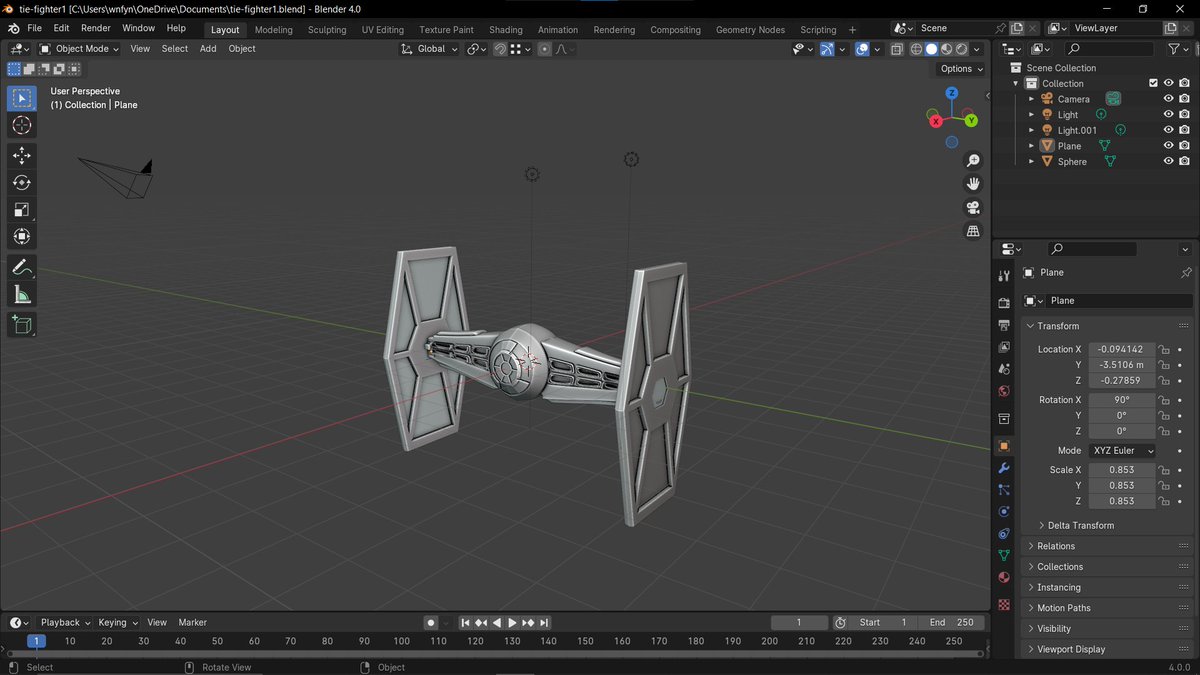The width and height of the screenshot is (1200, 675).
Task: Open the Object Data mesh properties tab
Action: click(1004, 555)
